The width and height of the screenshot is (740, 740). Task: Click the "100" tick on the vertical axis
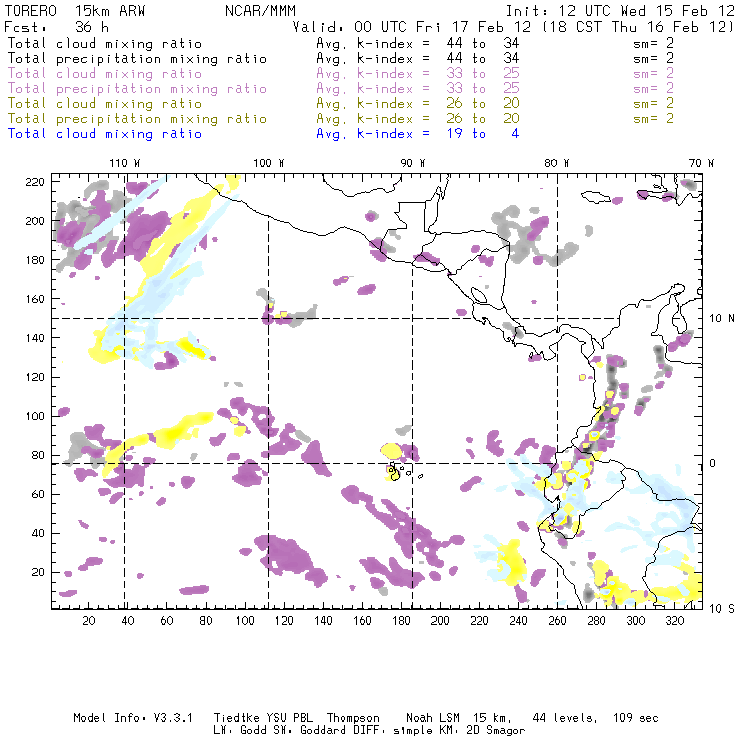(x=35, y=416)
